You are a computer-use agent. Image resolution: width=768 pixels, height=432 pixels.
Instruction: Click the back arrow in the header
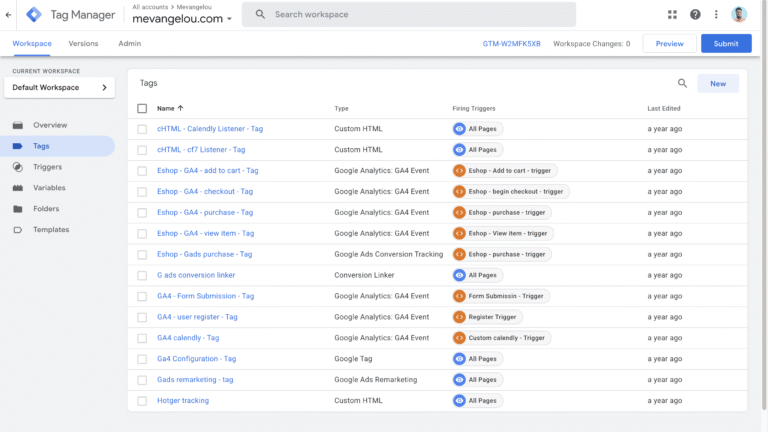pos(9,14)
